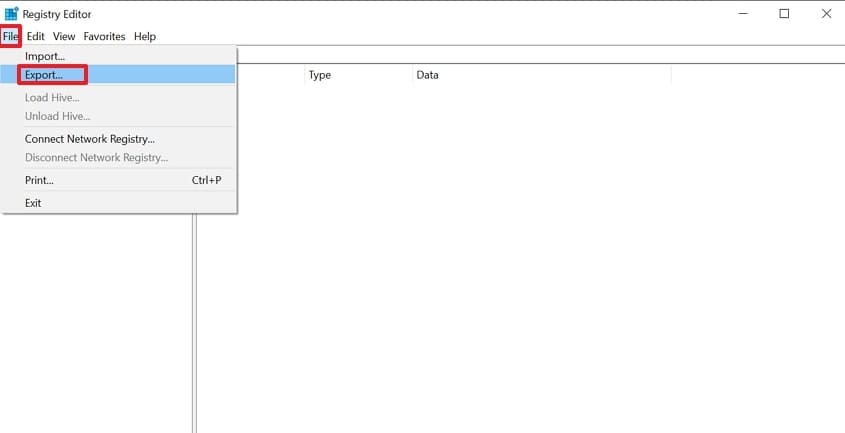Open the Favorites menu
This screenshot has height=433, width=845.
click(x=105, y=37)
